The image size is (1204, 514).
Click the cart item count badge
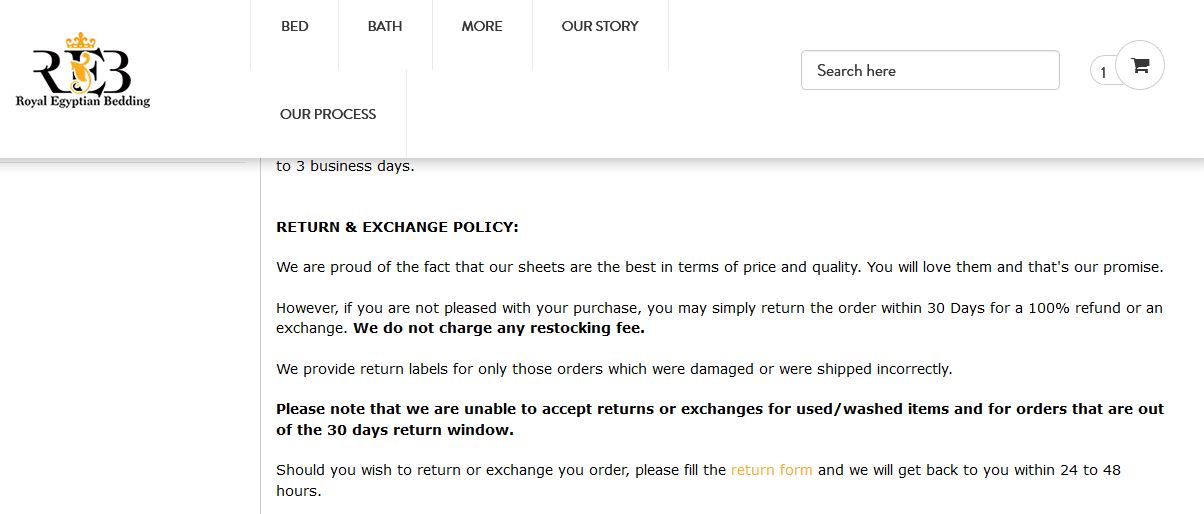click(1103, 72)
